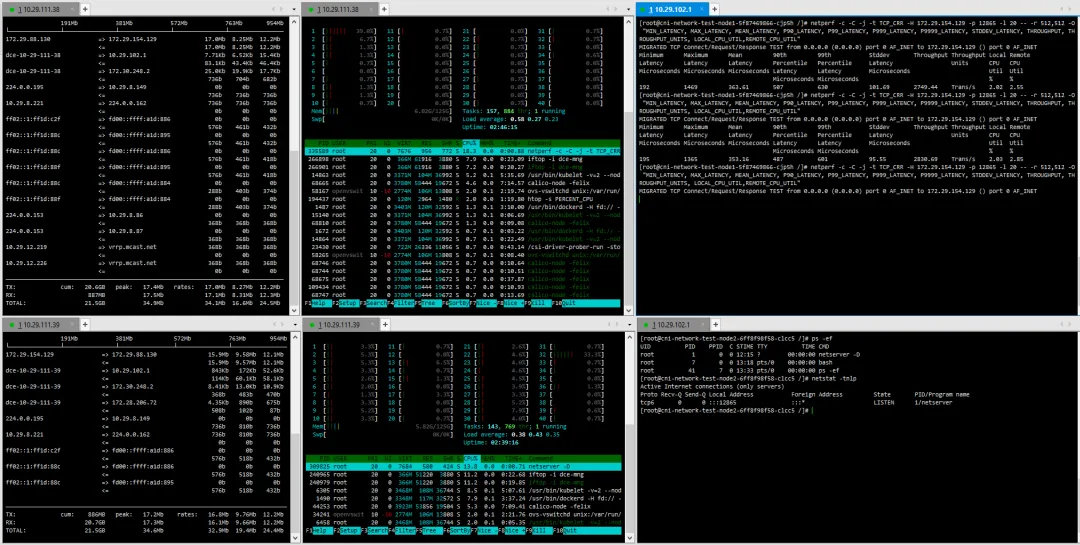Image resolution: width=1080 pixels, height=545 pixels.
Task: Select the highlighted netperf process row PID 335589
Action: pyautogui.click(x=464, y=150)
